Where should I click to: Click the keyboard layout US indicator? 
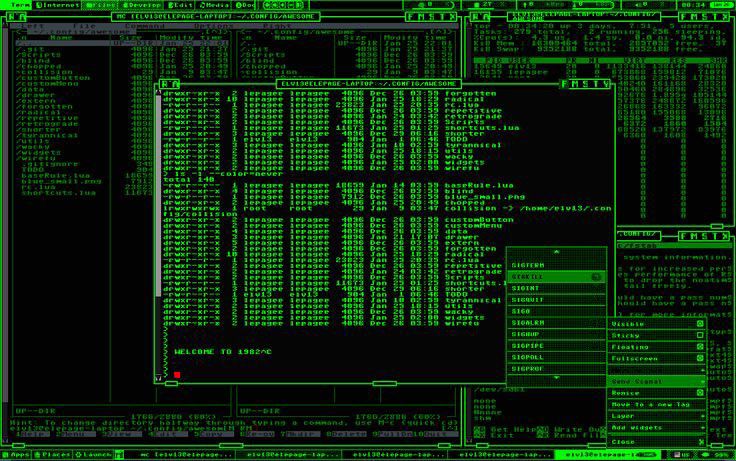click(x=682, y=455)
